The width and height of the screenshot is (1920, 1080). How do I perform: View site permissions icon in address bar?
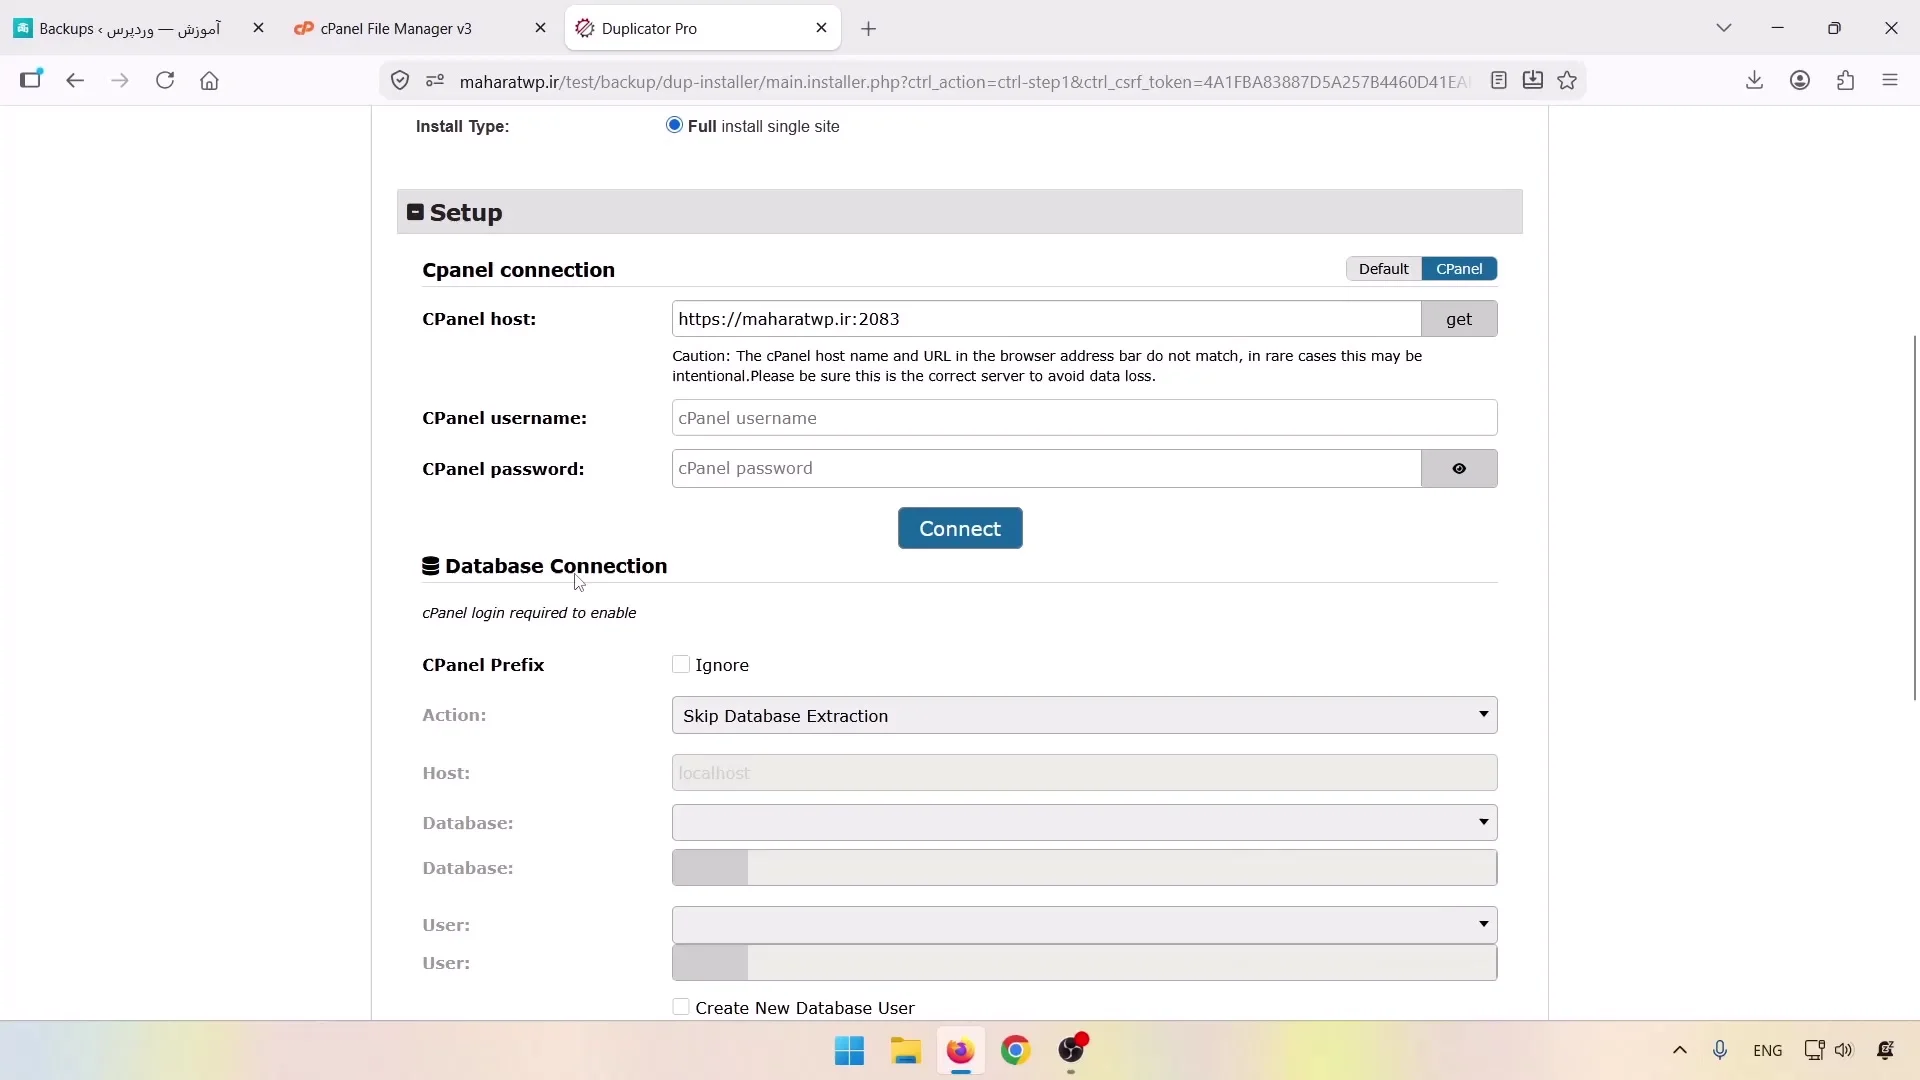(435, 81)
